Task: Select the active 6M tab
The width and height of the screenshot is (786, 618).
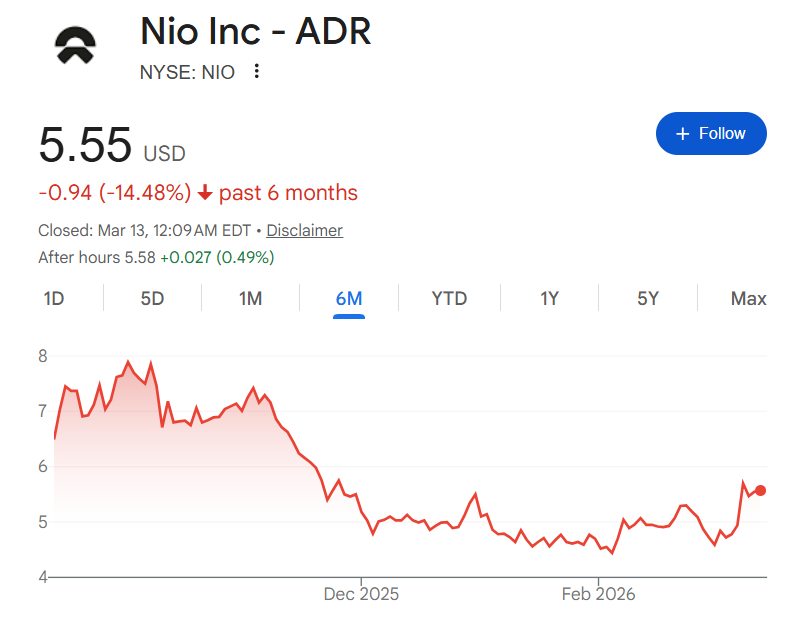Action: (349, 298)
